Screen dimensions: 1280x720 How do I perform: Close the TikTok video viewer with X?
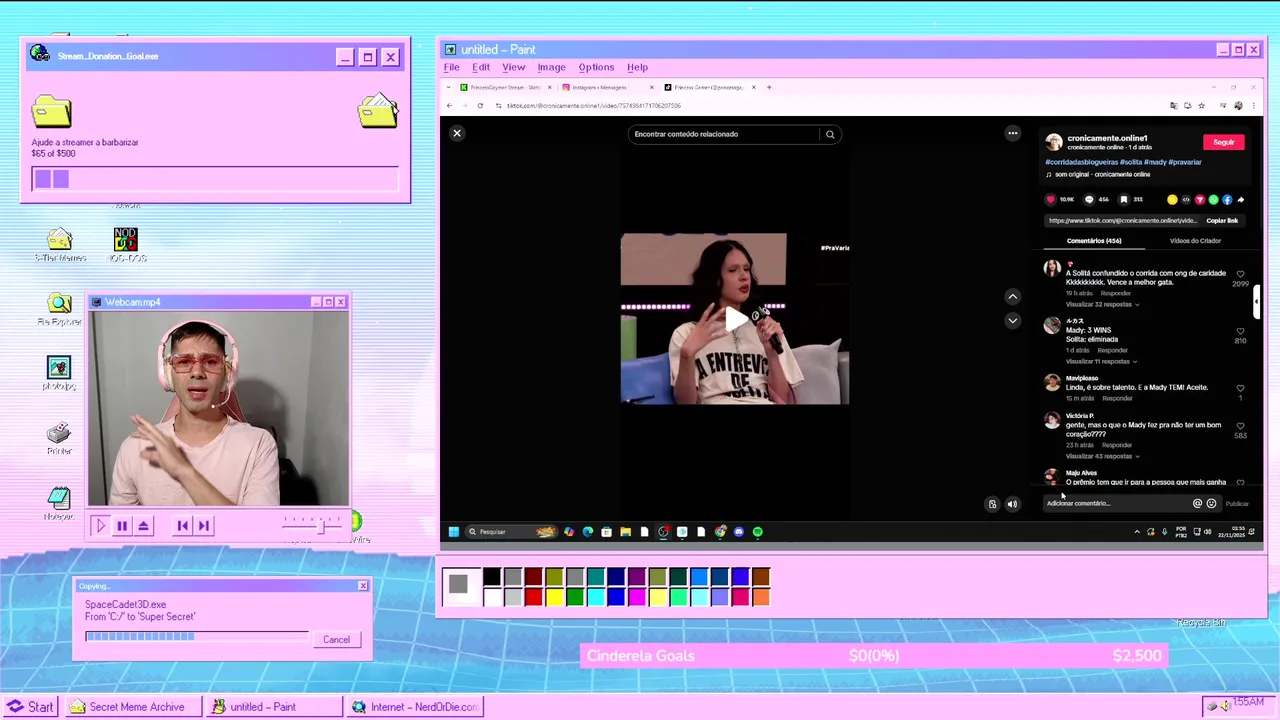[x=457, y=133]
